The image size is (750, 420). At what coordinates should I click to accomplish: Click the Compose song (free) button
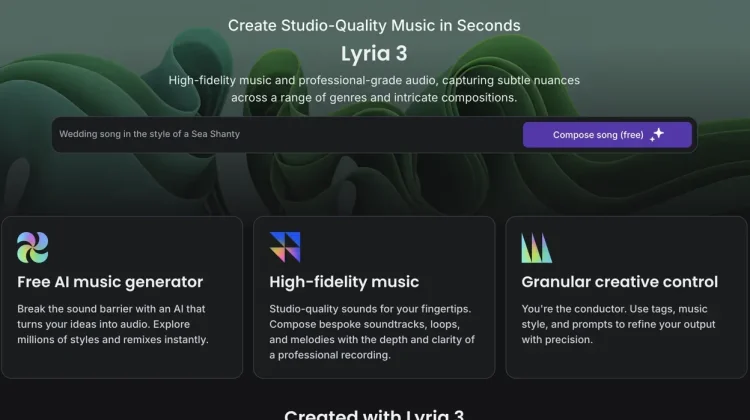tap(607, 135)
